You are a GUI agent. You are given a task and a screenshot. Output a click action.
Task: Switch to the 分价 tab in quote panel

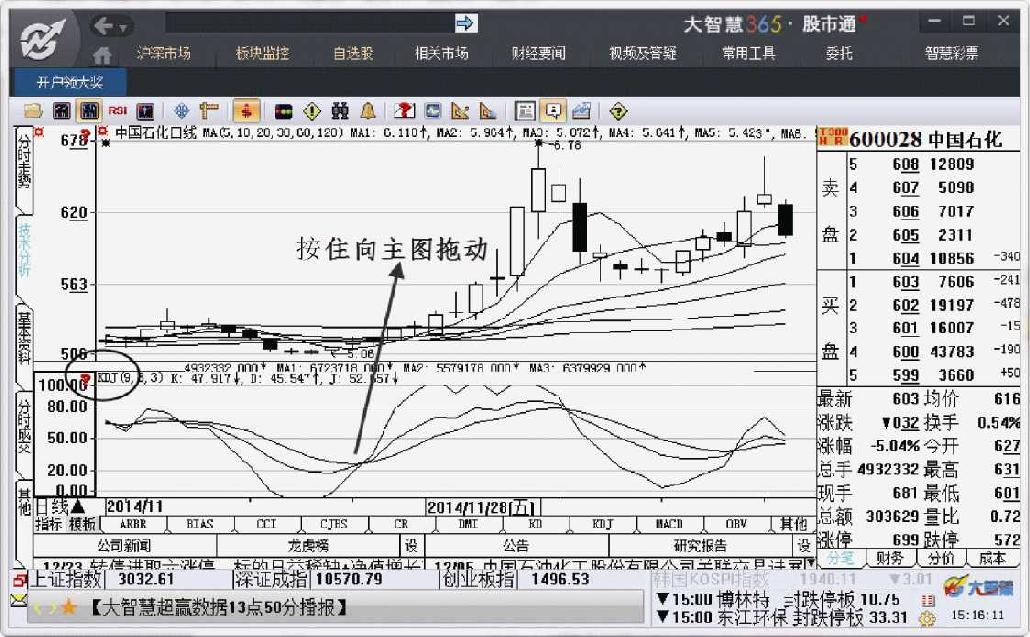click(x=941, y=558)
